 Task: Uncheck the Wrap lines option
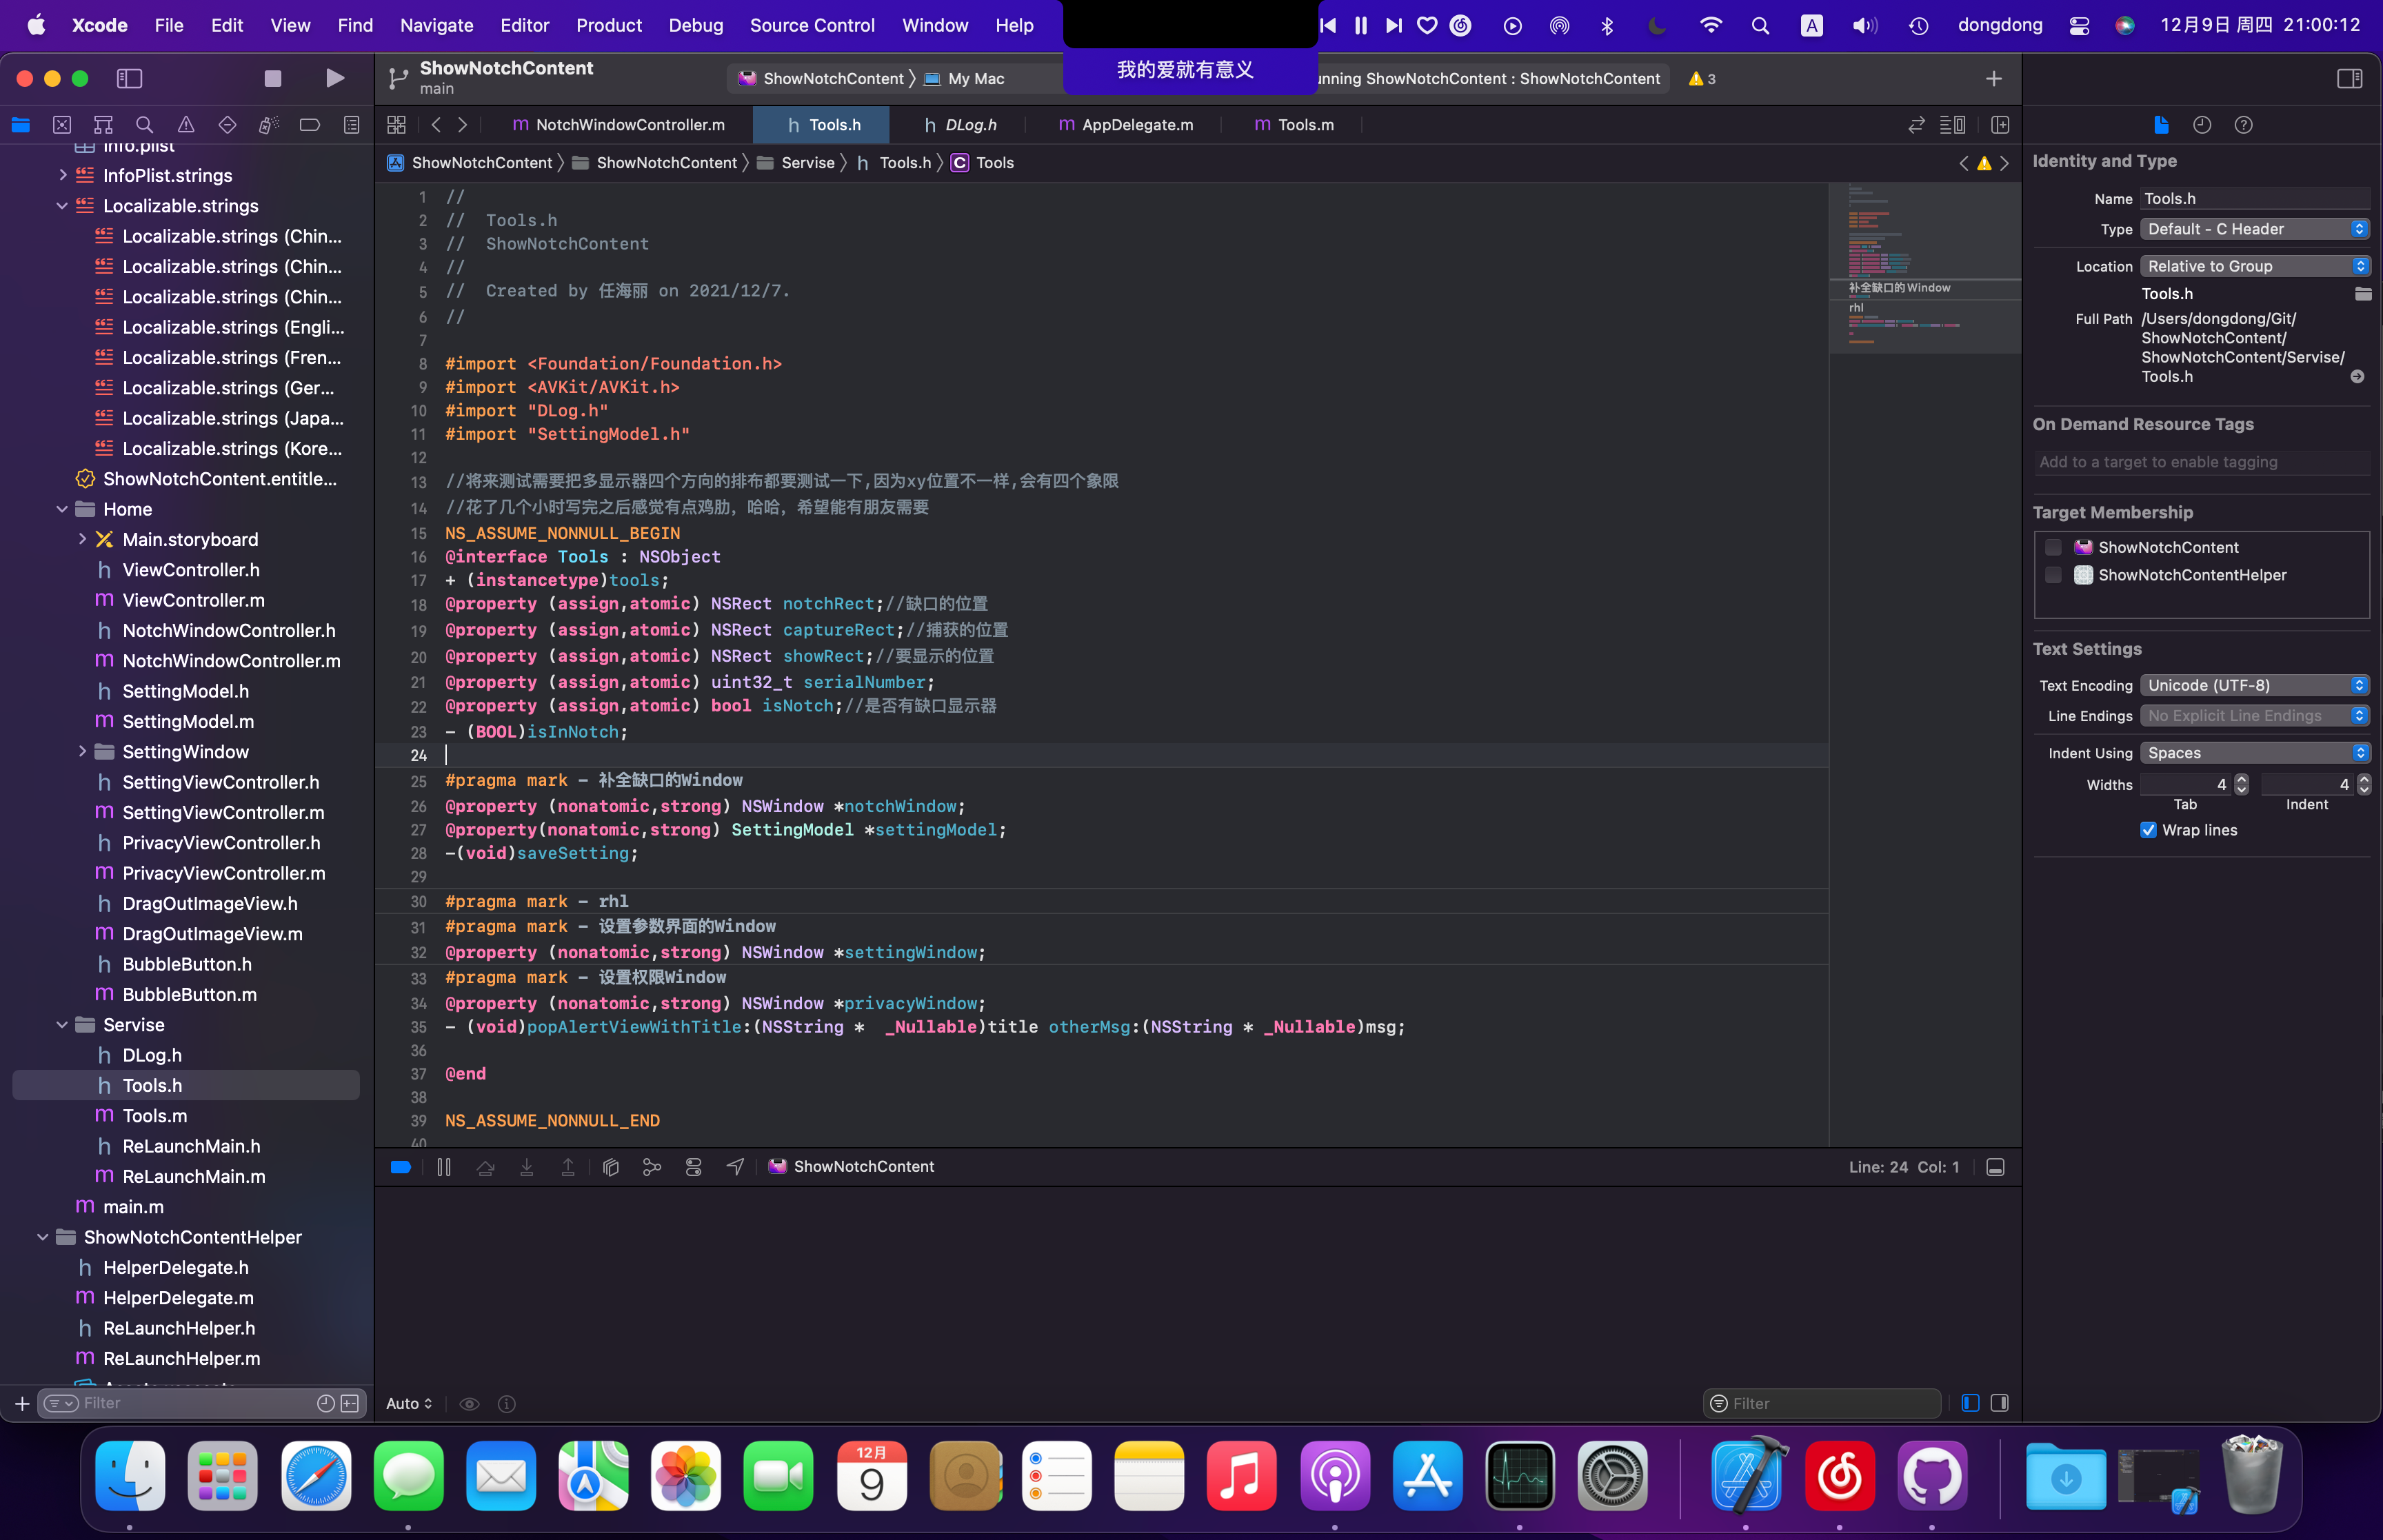(x=2148, y=830)
